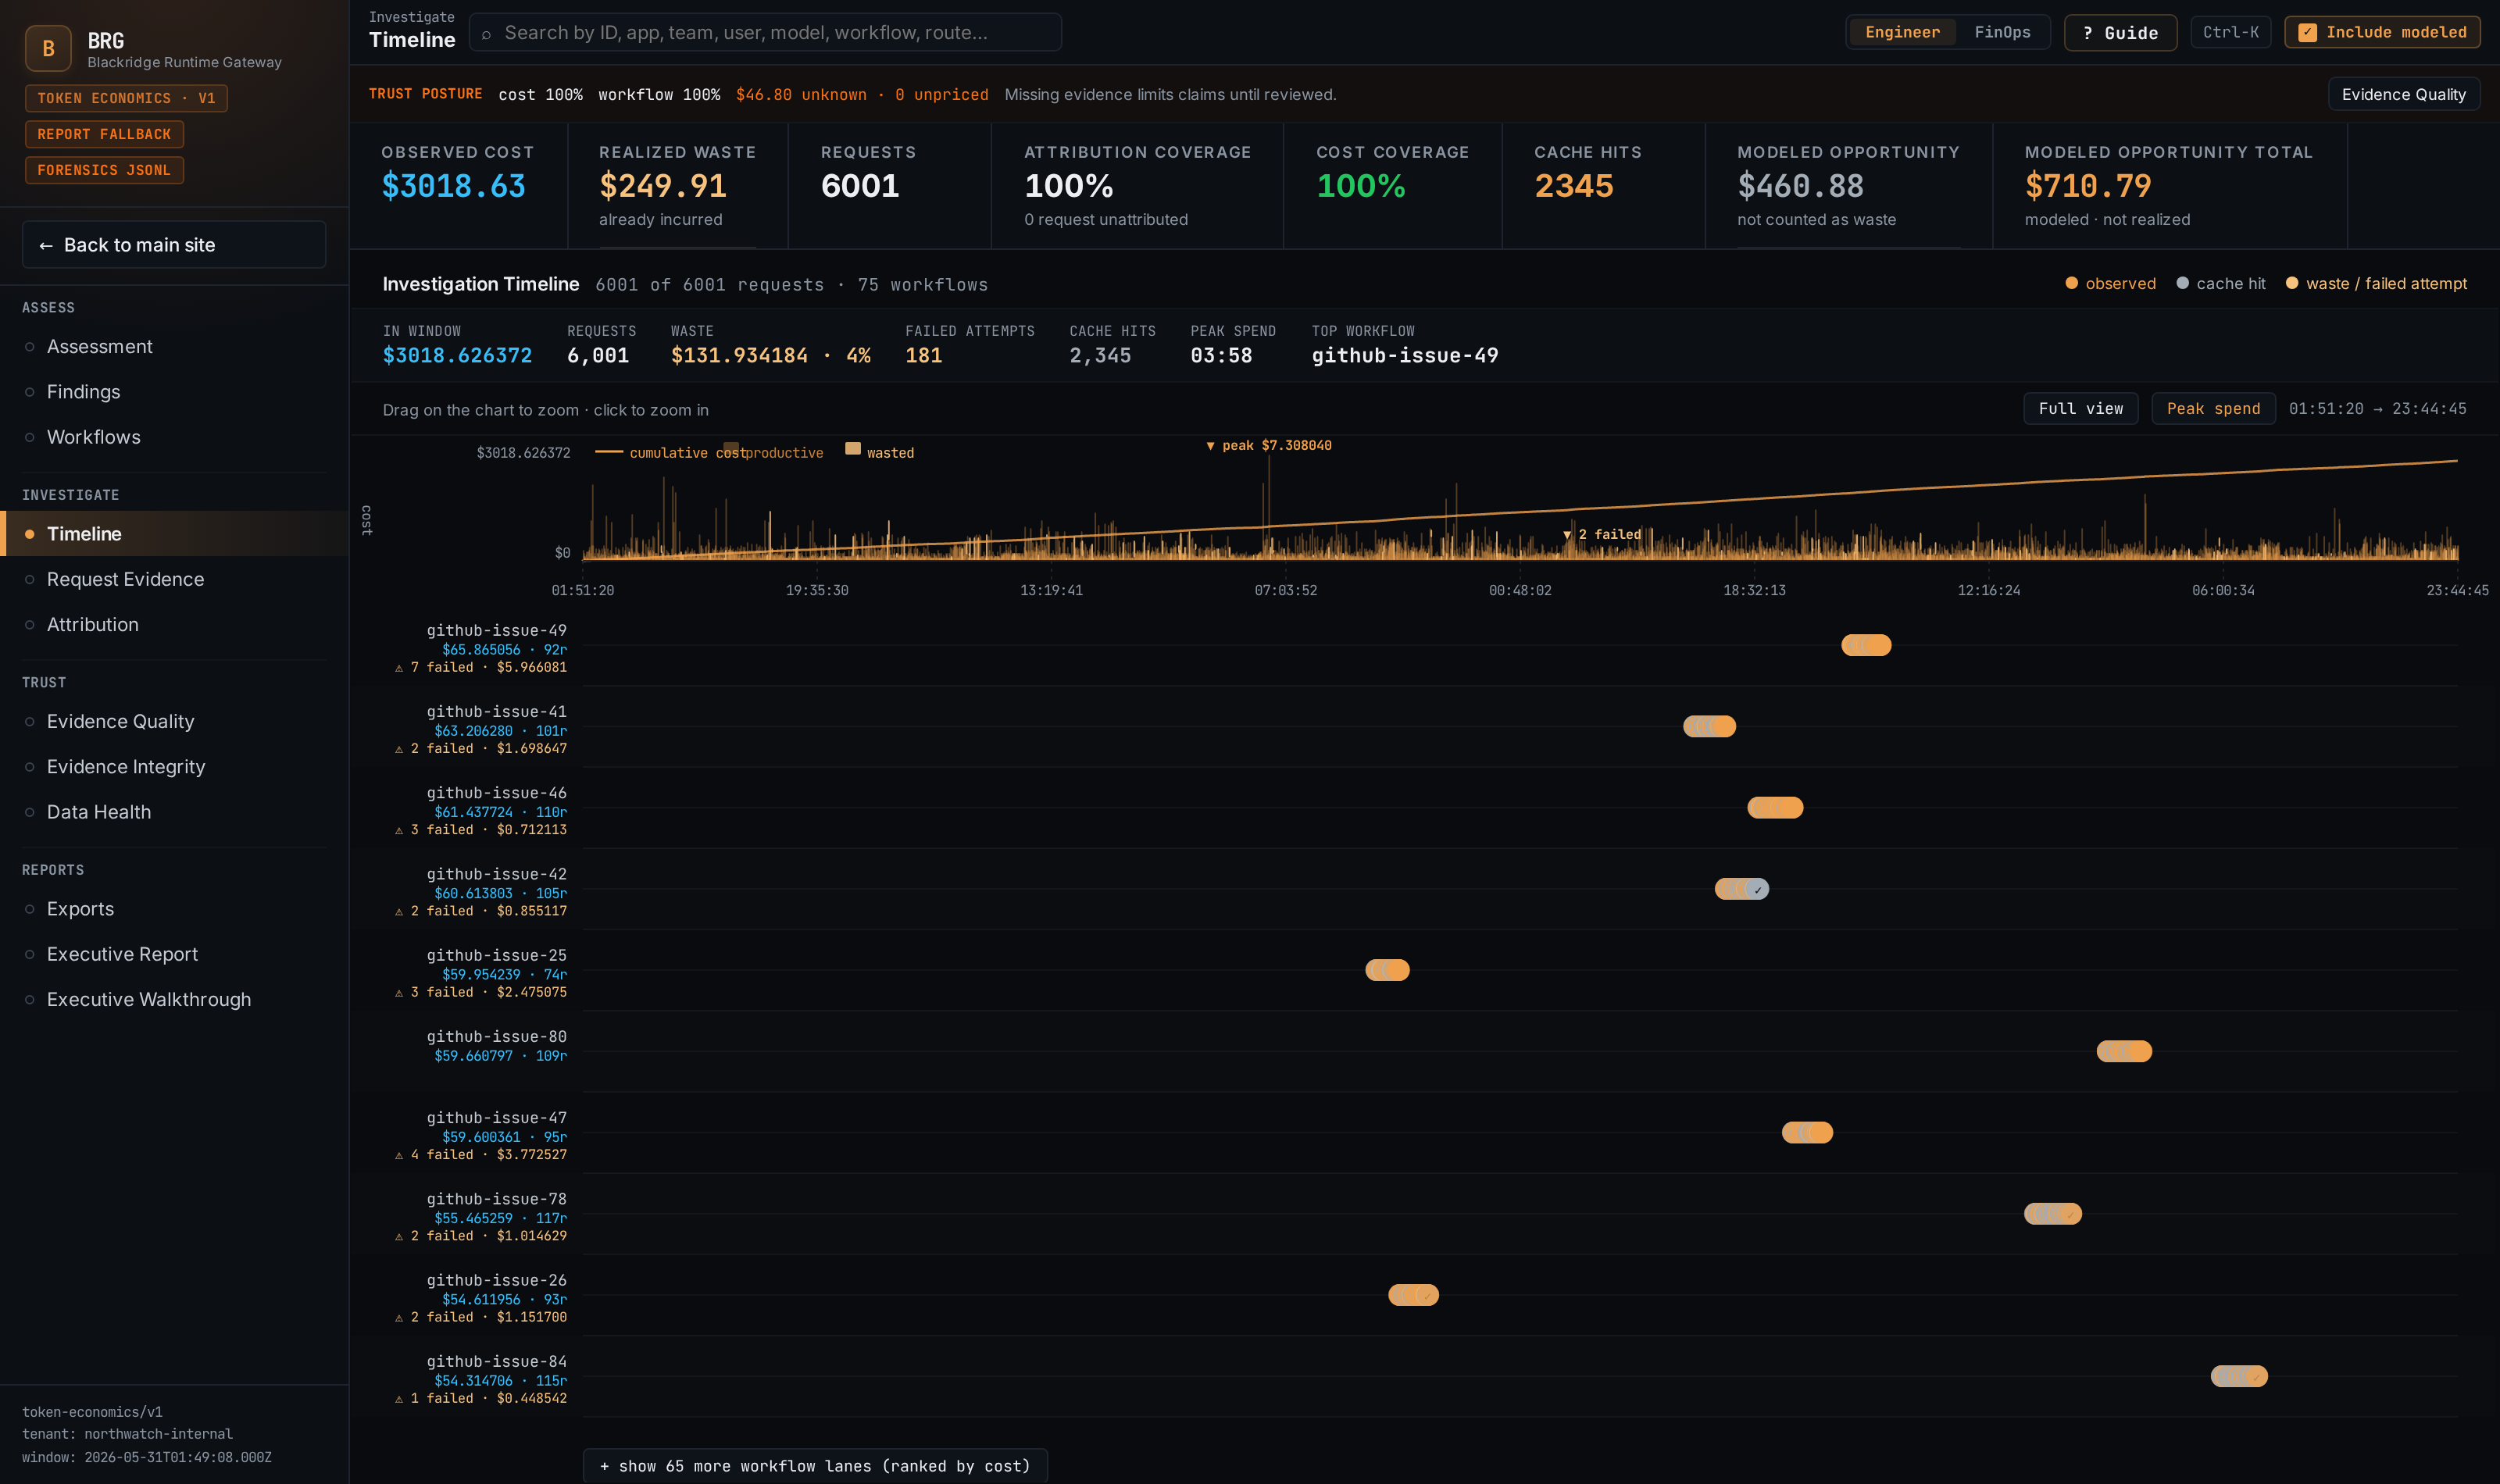Click the search by ID input field

(765, 32)
